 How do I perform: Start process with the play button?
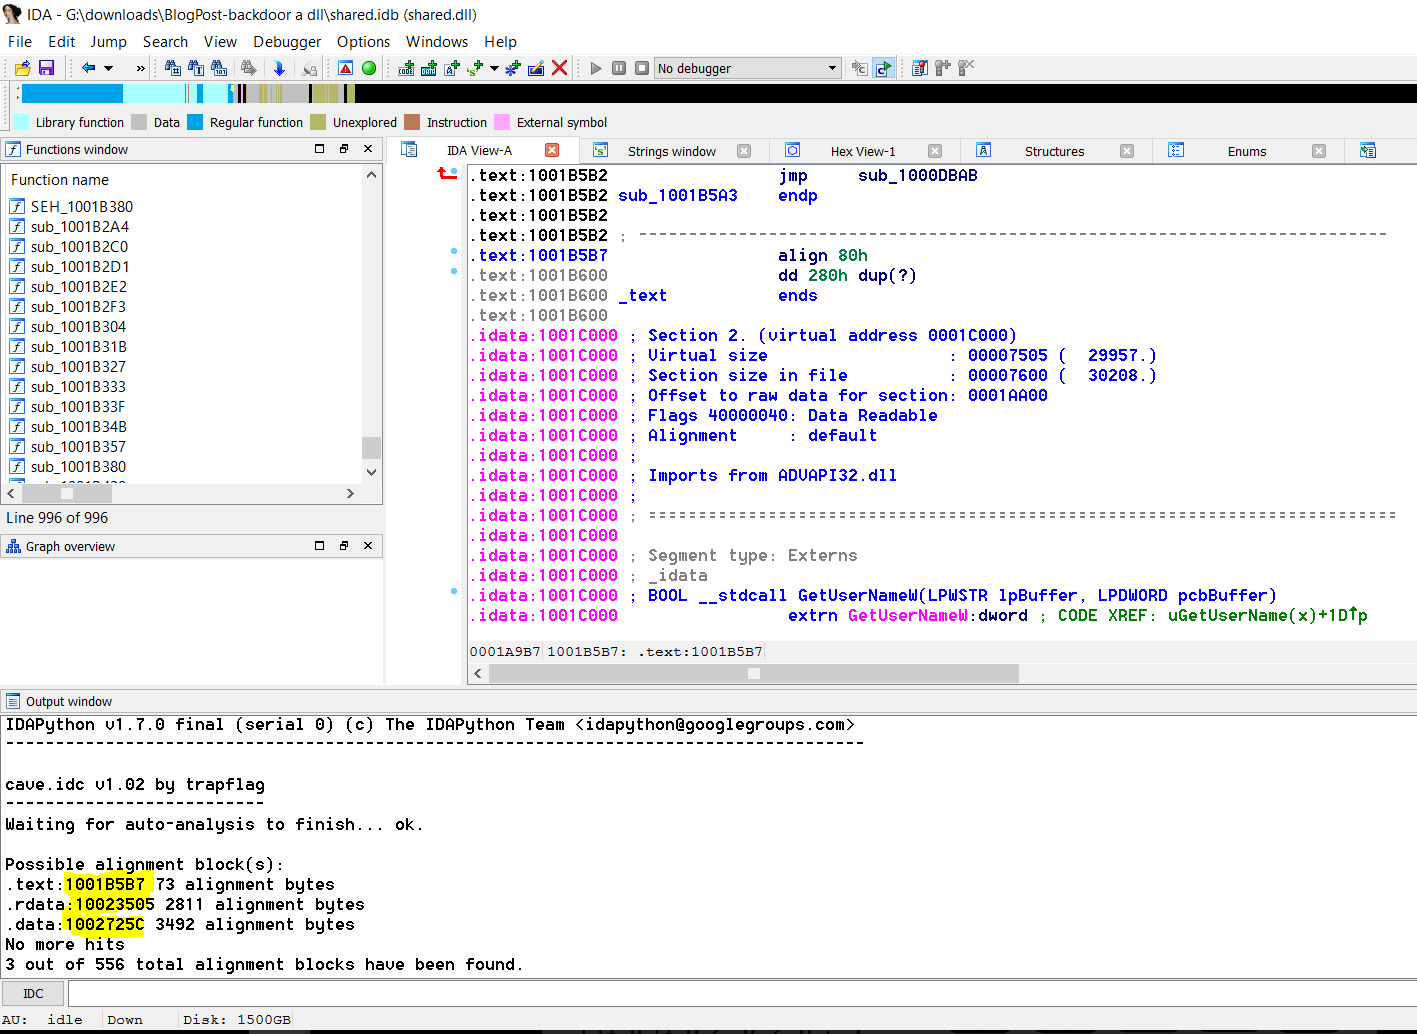596,68
